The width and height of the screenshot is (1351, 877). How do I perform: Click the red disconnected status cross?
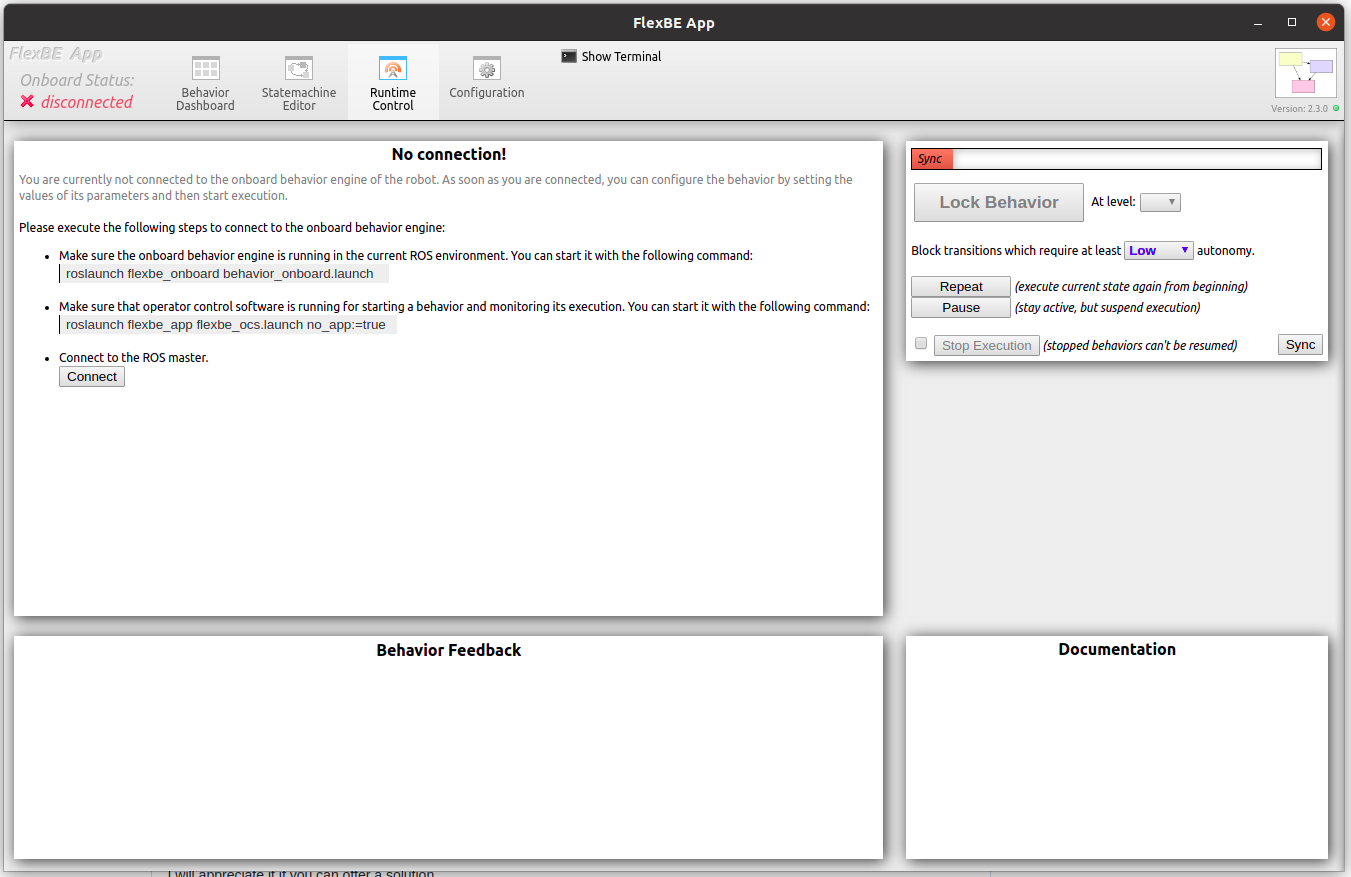click(28, 102)
